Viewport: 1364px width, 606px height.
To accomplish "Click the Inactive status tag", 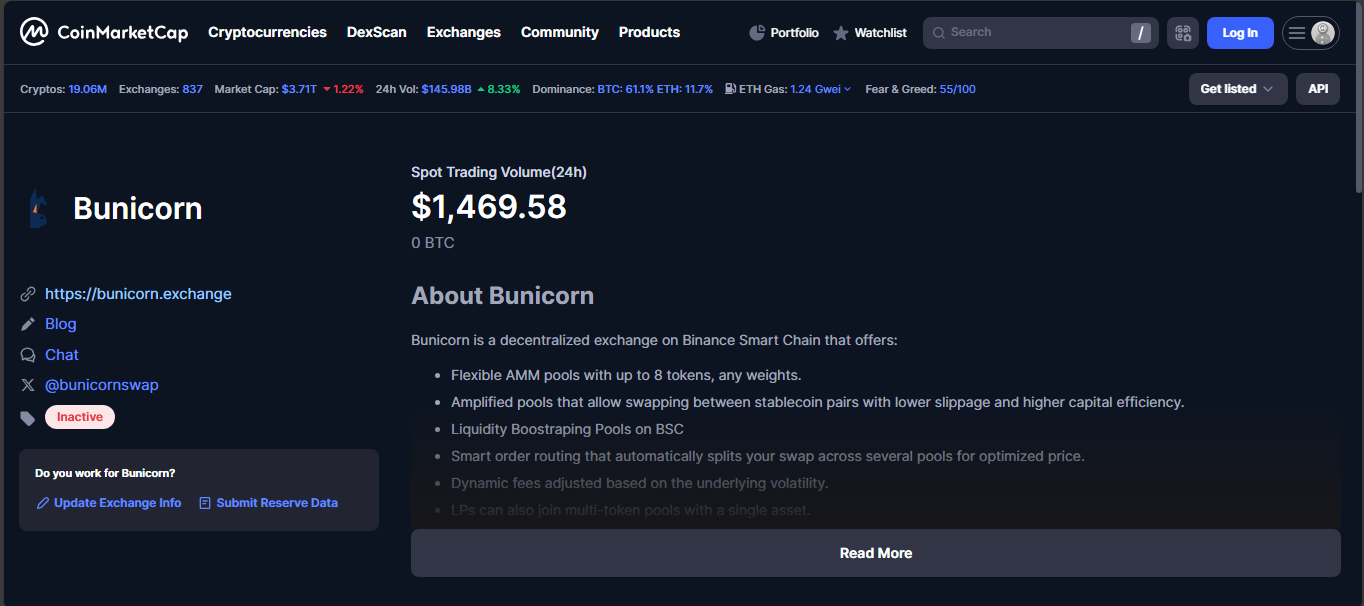I will point(80,417).
